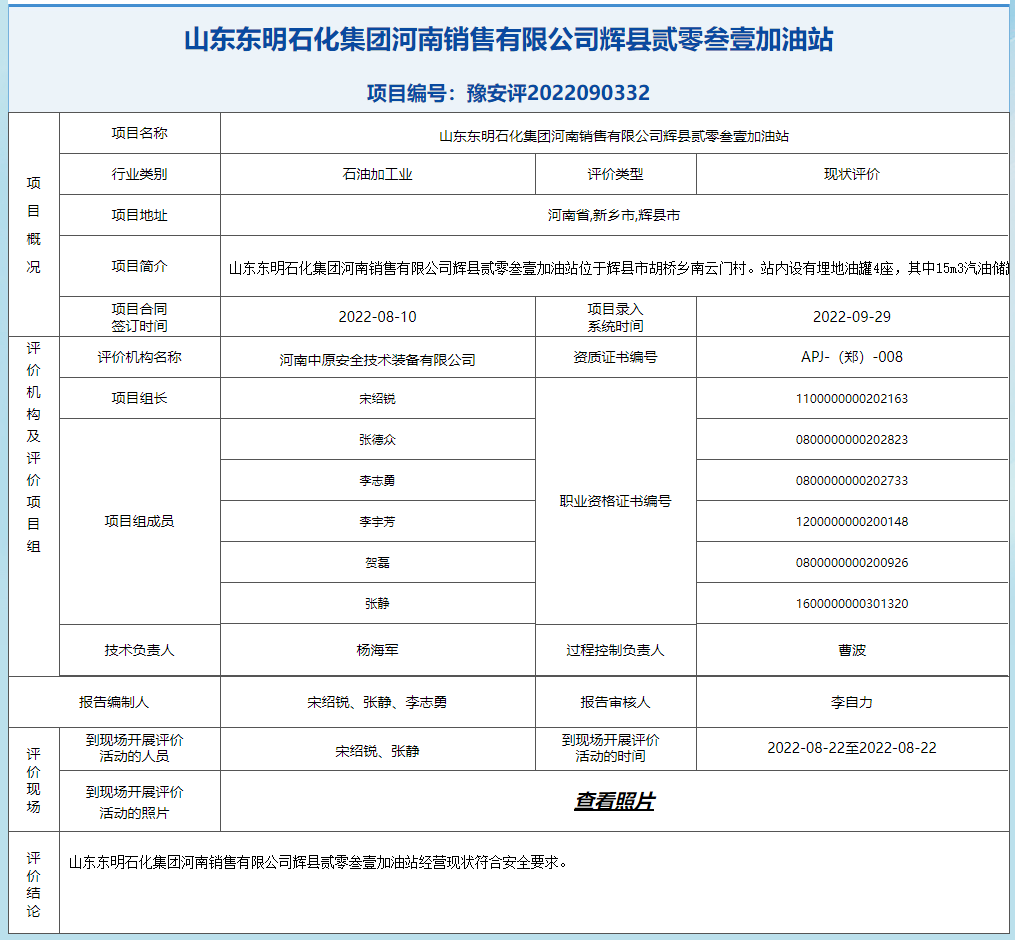The height and width of the screenshot is (940, 1015).
Task: Select member name 李志勇
Action: click(377, 480)
